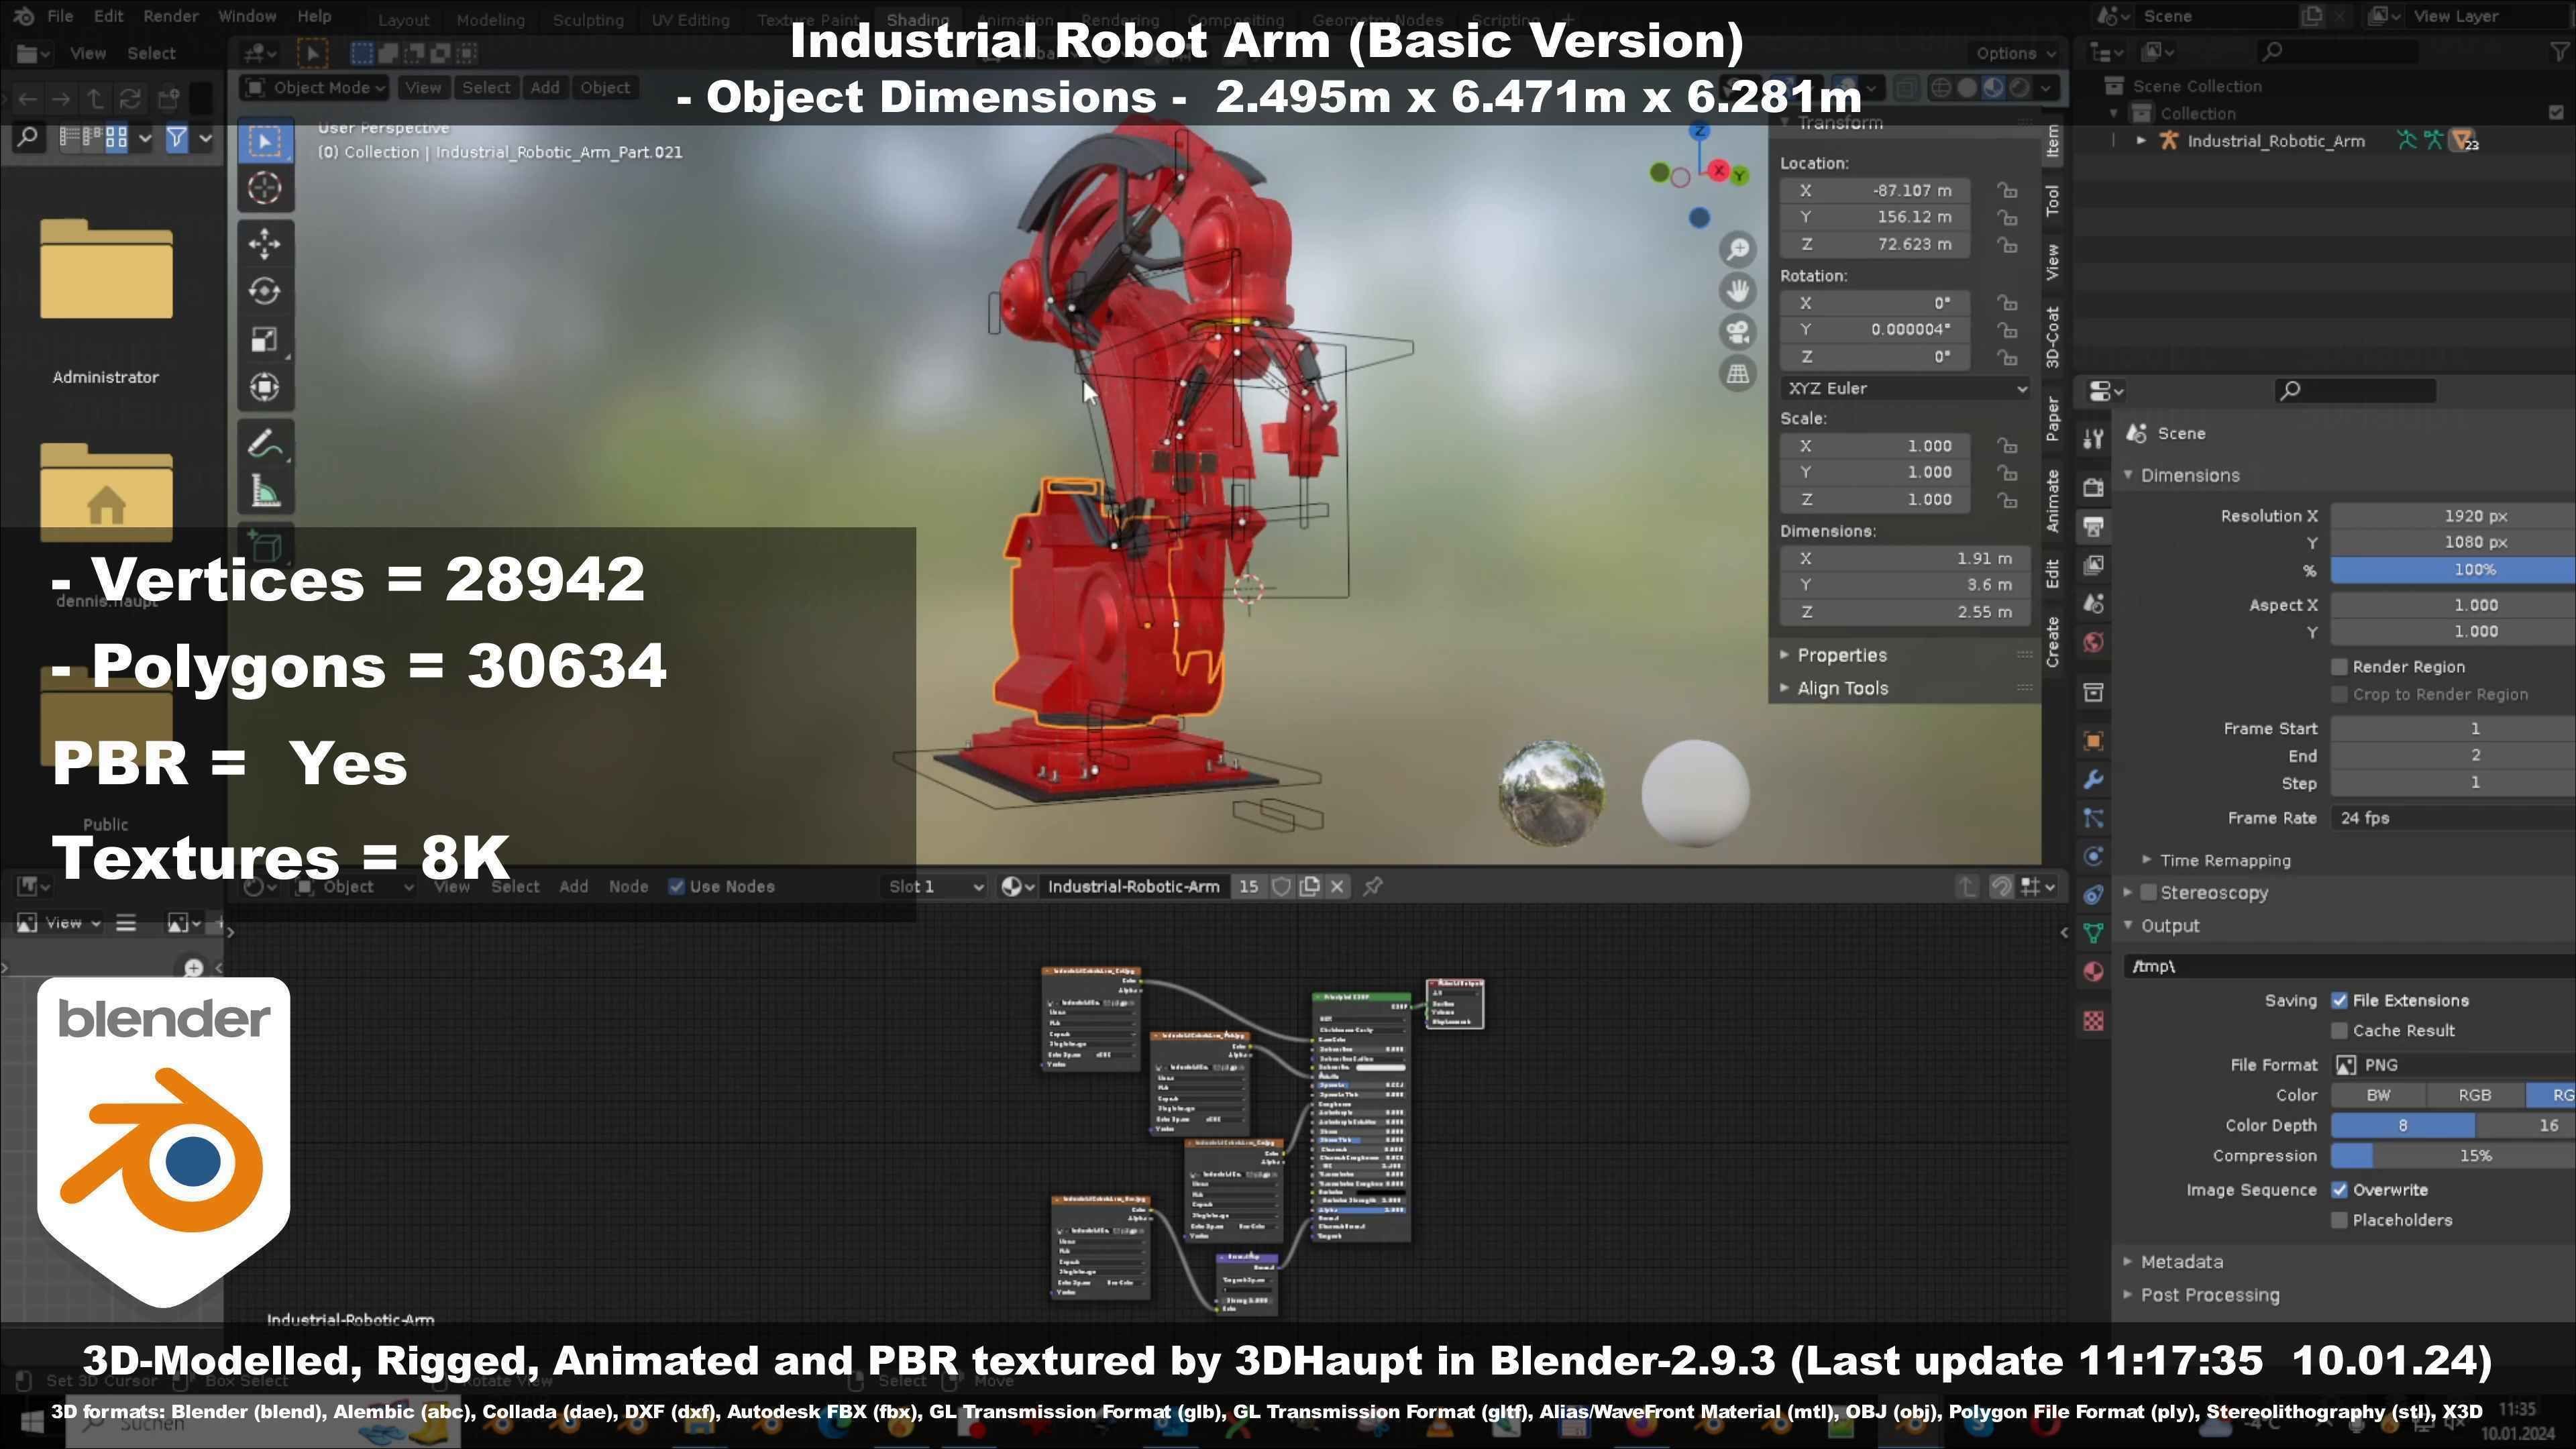Toggle the file browser filter funnel
Viewport: 2576px width, 1449px height.
tap(177, 138)
